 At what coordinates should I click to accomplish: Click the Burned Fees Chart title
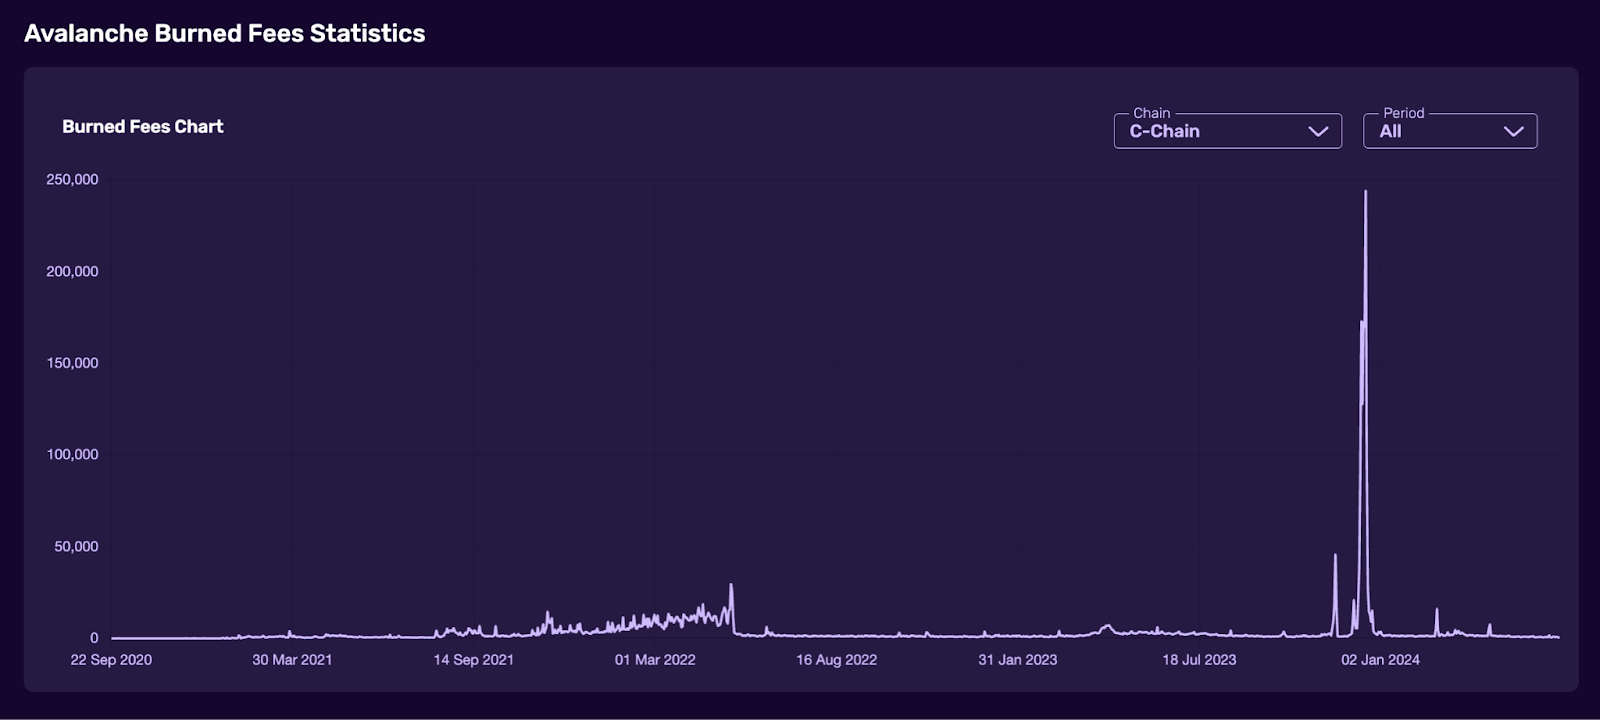click(x=143, y=127)
